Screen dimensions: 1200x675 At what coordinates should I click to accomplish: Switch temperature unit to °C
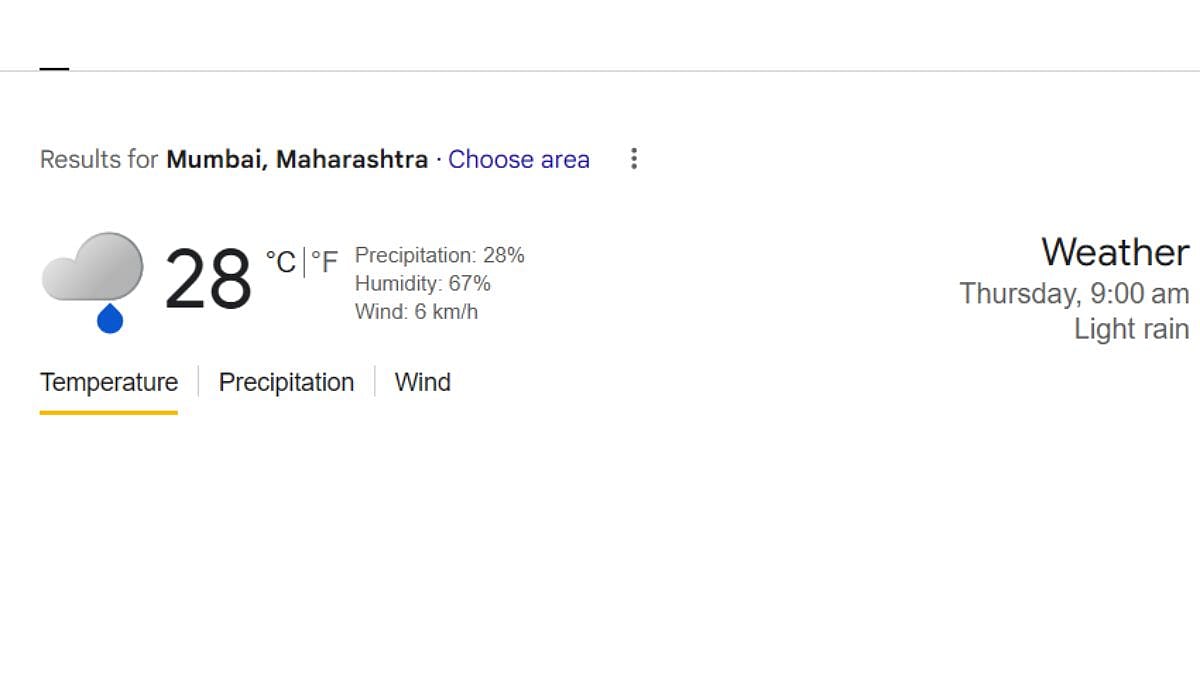(280, 262)
